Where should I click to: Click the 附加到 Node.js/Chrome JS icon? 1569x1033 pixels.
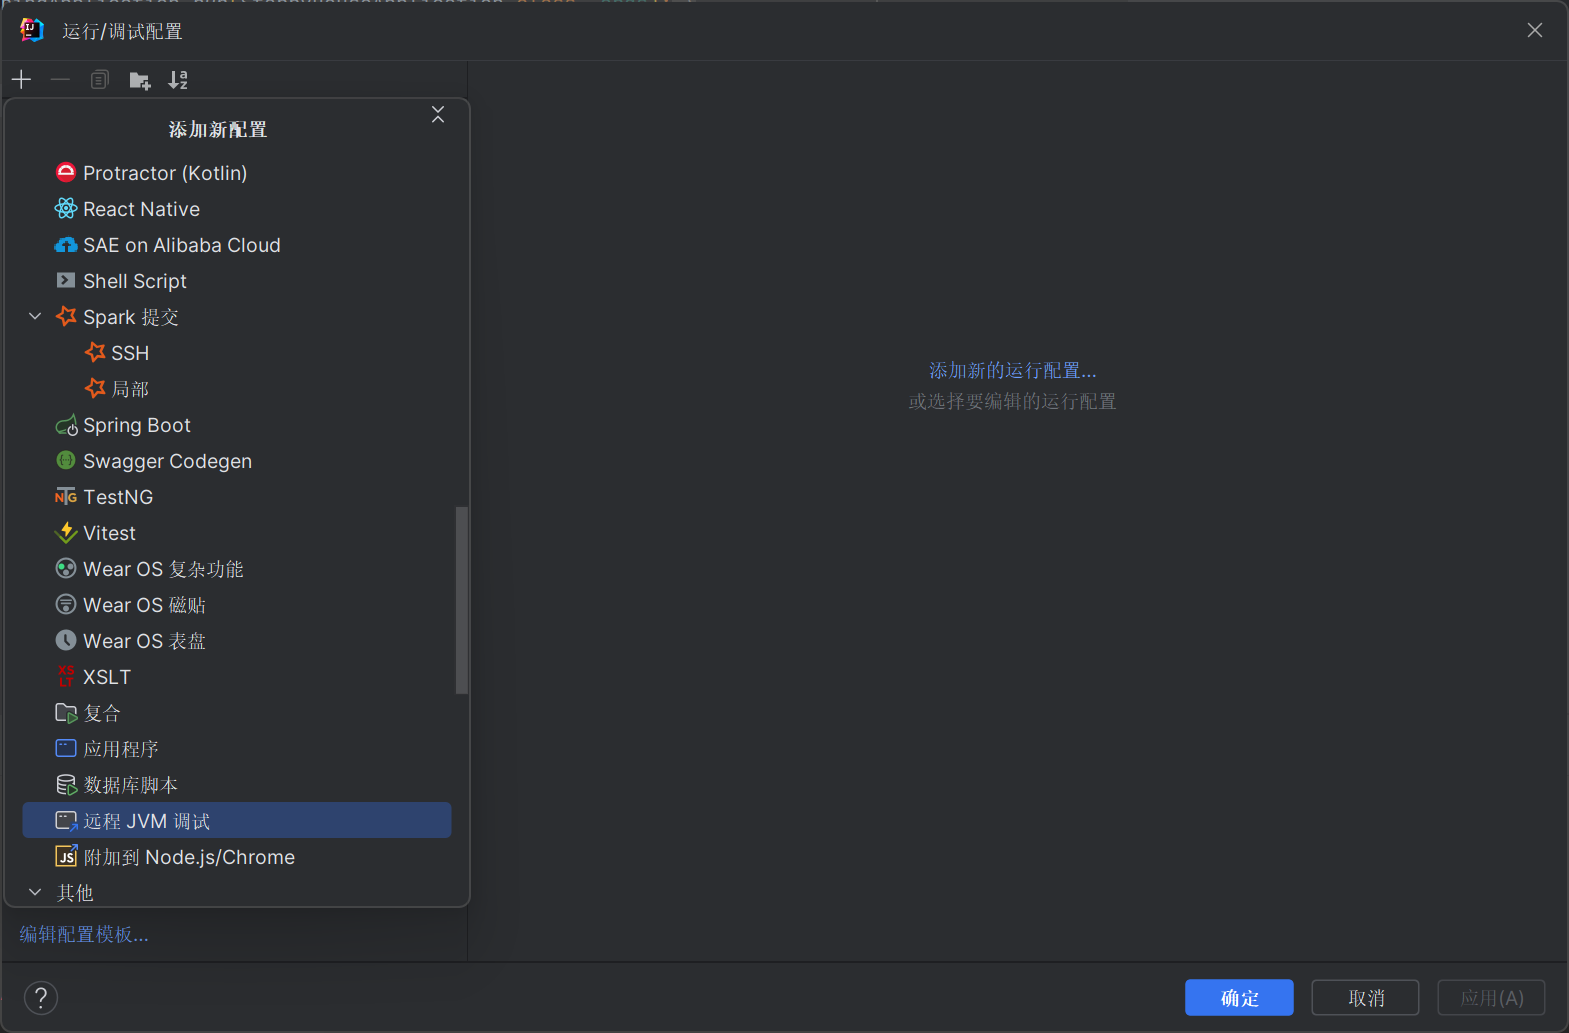66,856
